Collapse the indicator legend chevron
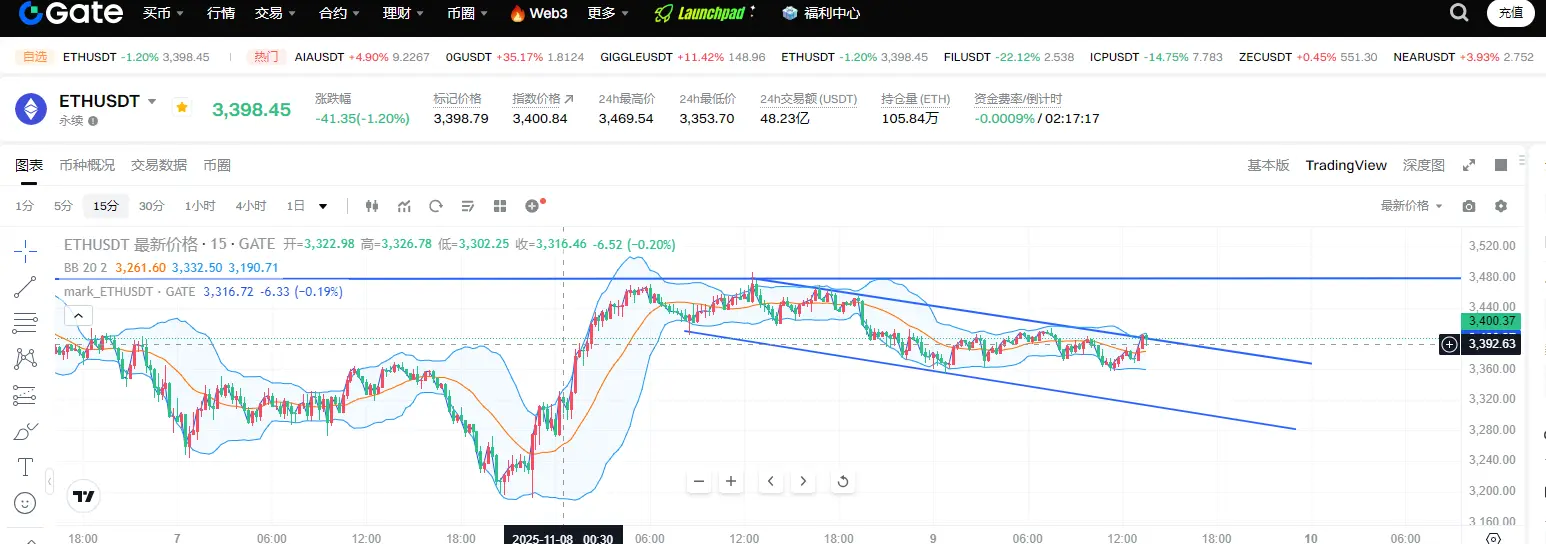Viewport: 1546px width, 544px height. coord(78,315)
